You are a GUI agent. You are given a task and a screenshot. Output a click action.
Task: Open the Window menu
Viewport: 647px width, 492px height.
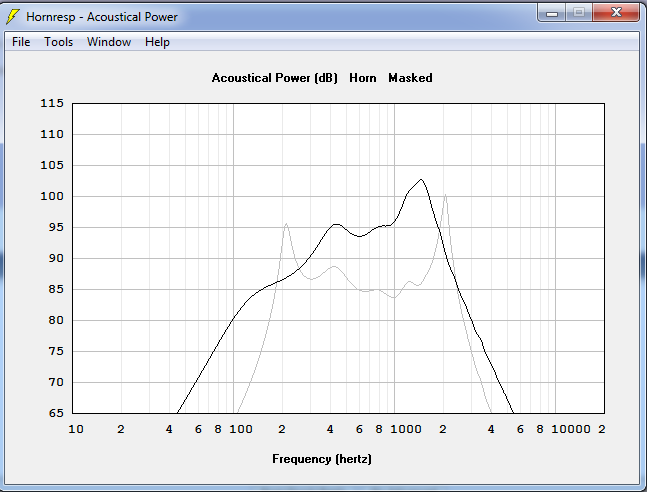tap(109, 42)
